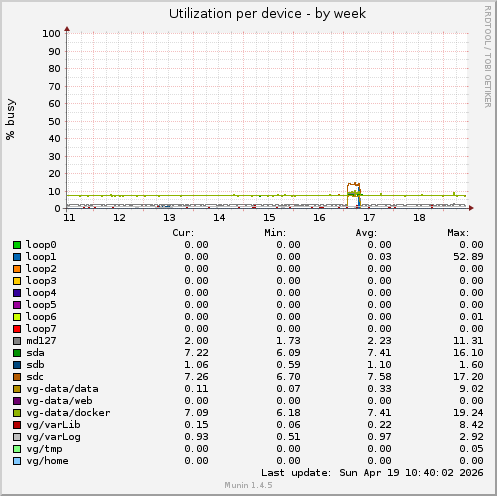Click the 'Cur:' column header

(183, 233)
